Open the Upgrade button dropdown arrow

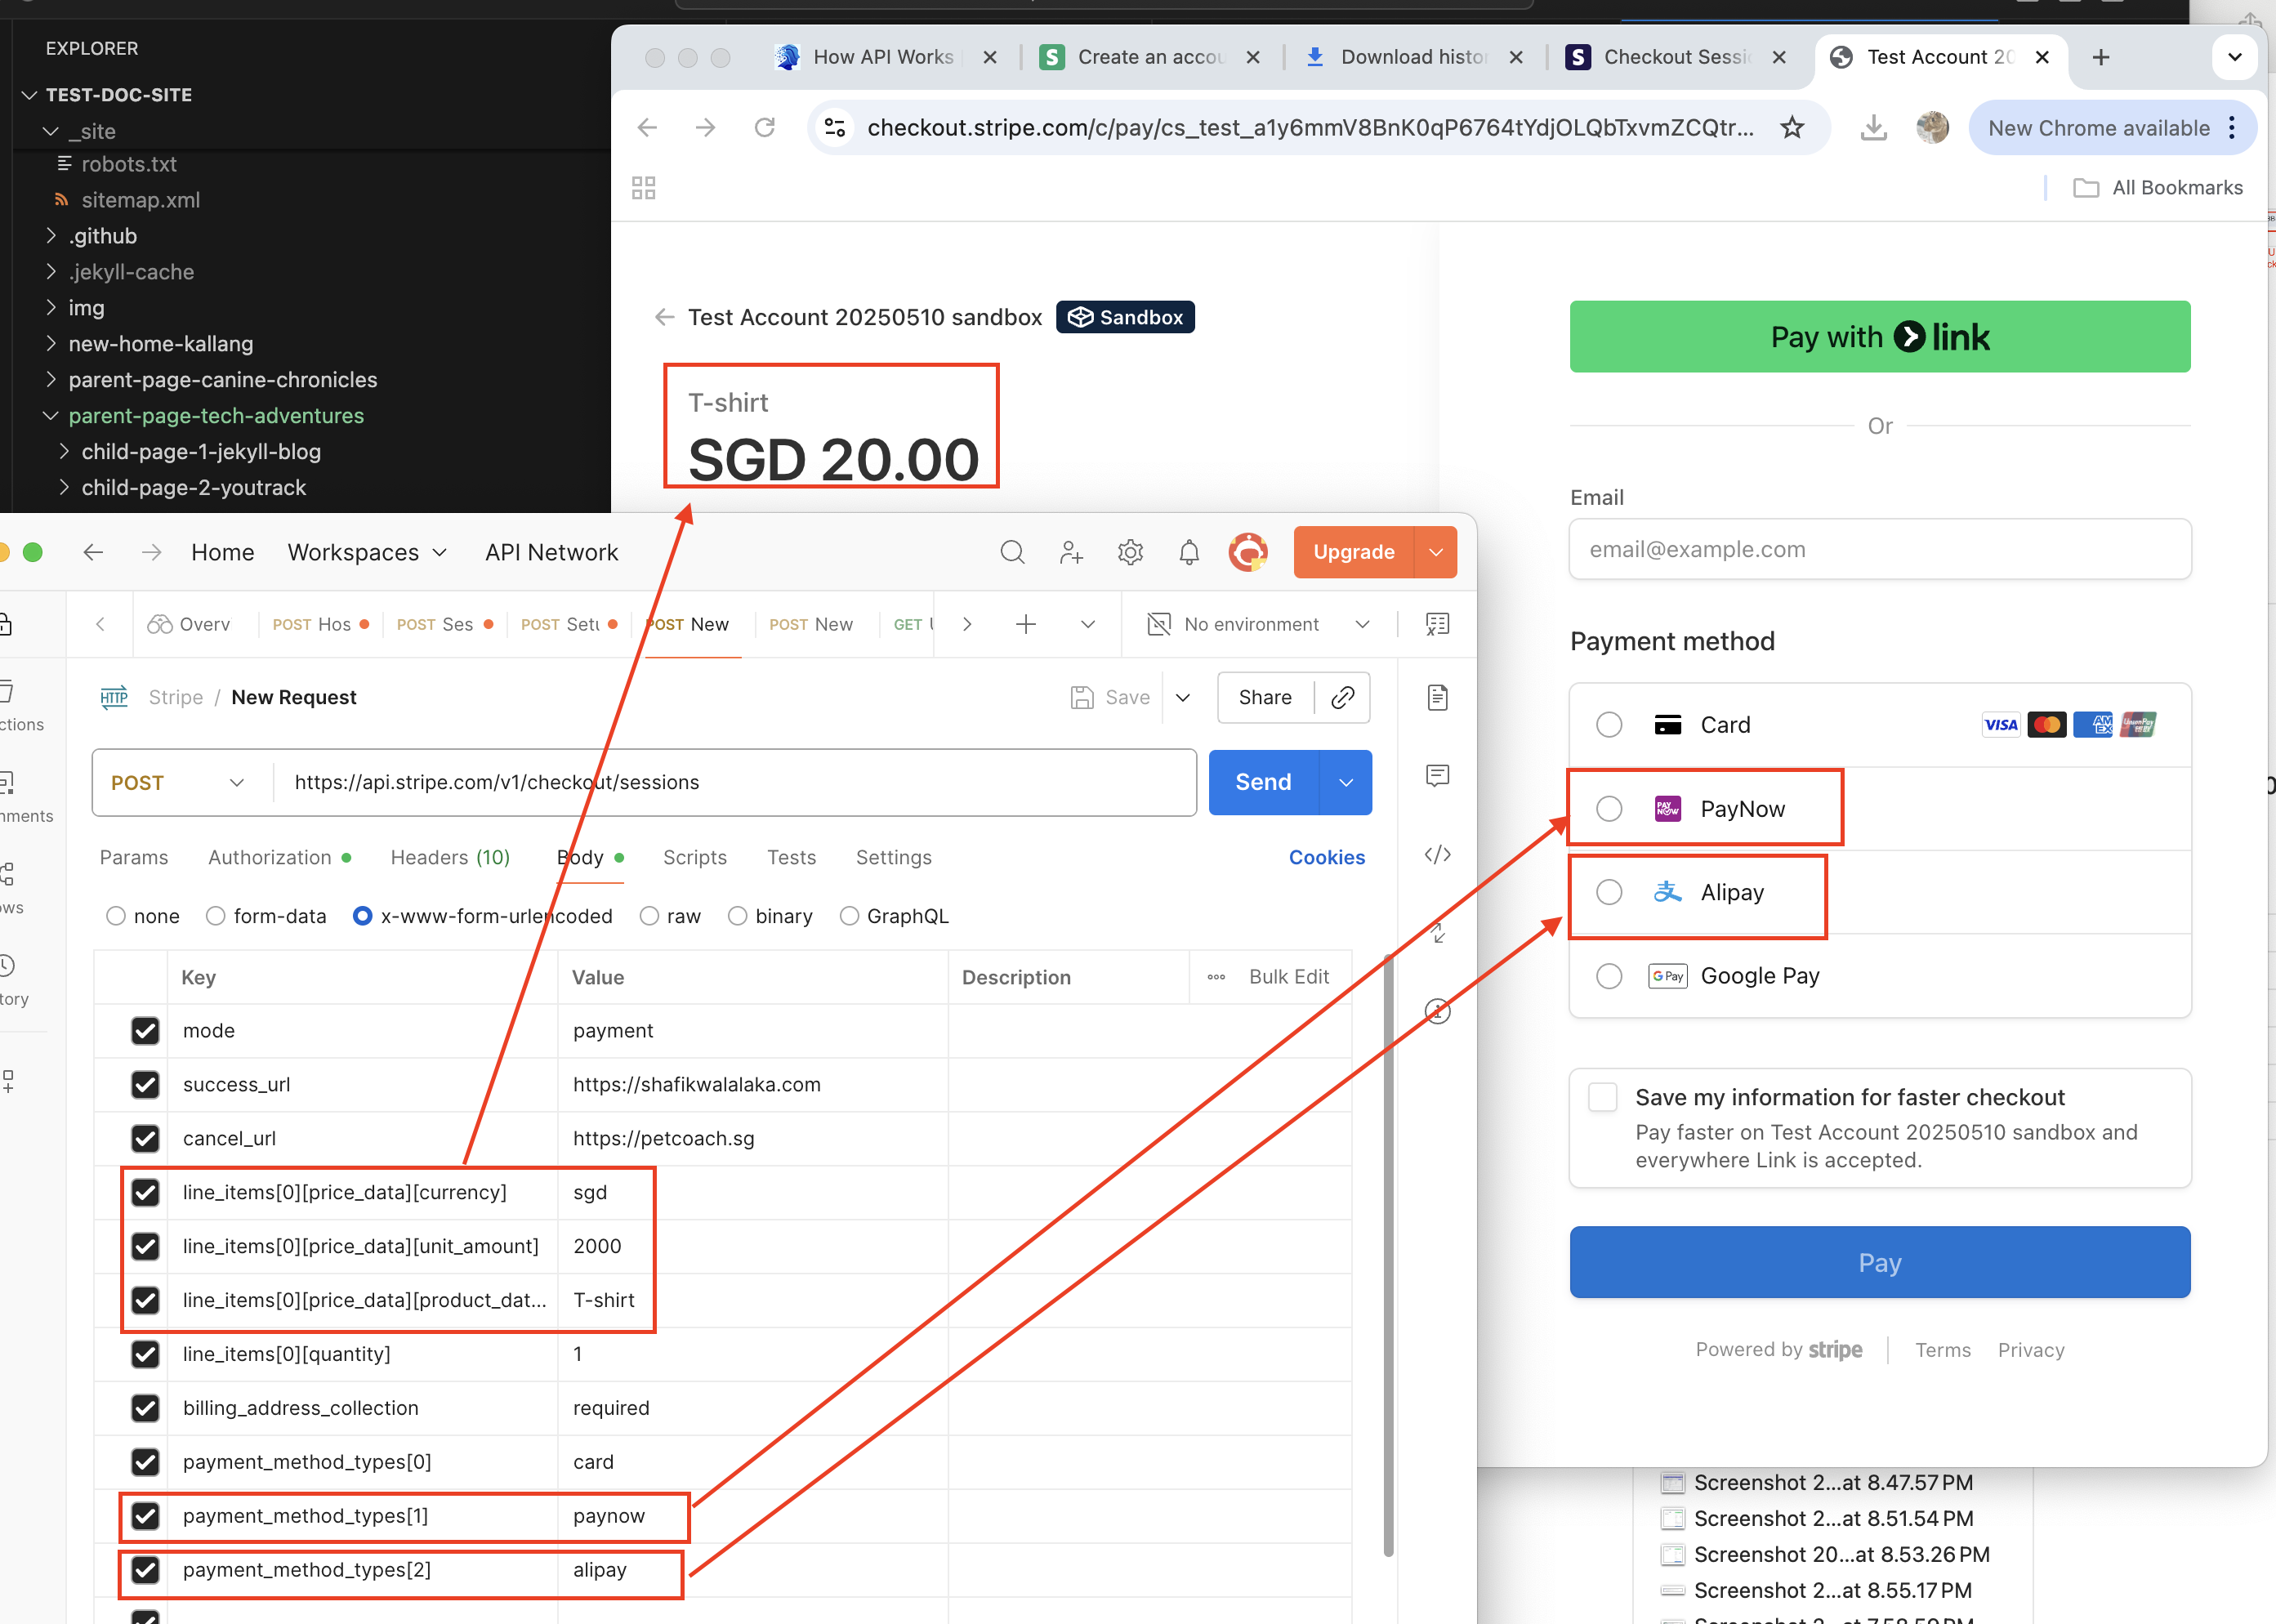(x=1436, y=552)
